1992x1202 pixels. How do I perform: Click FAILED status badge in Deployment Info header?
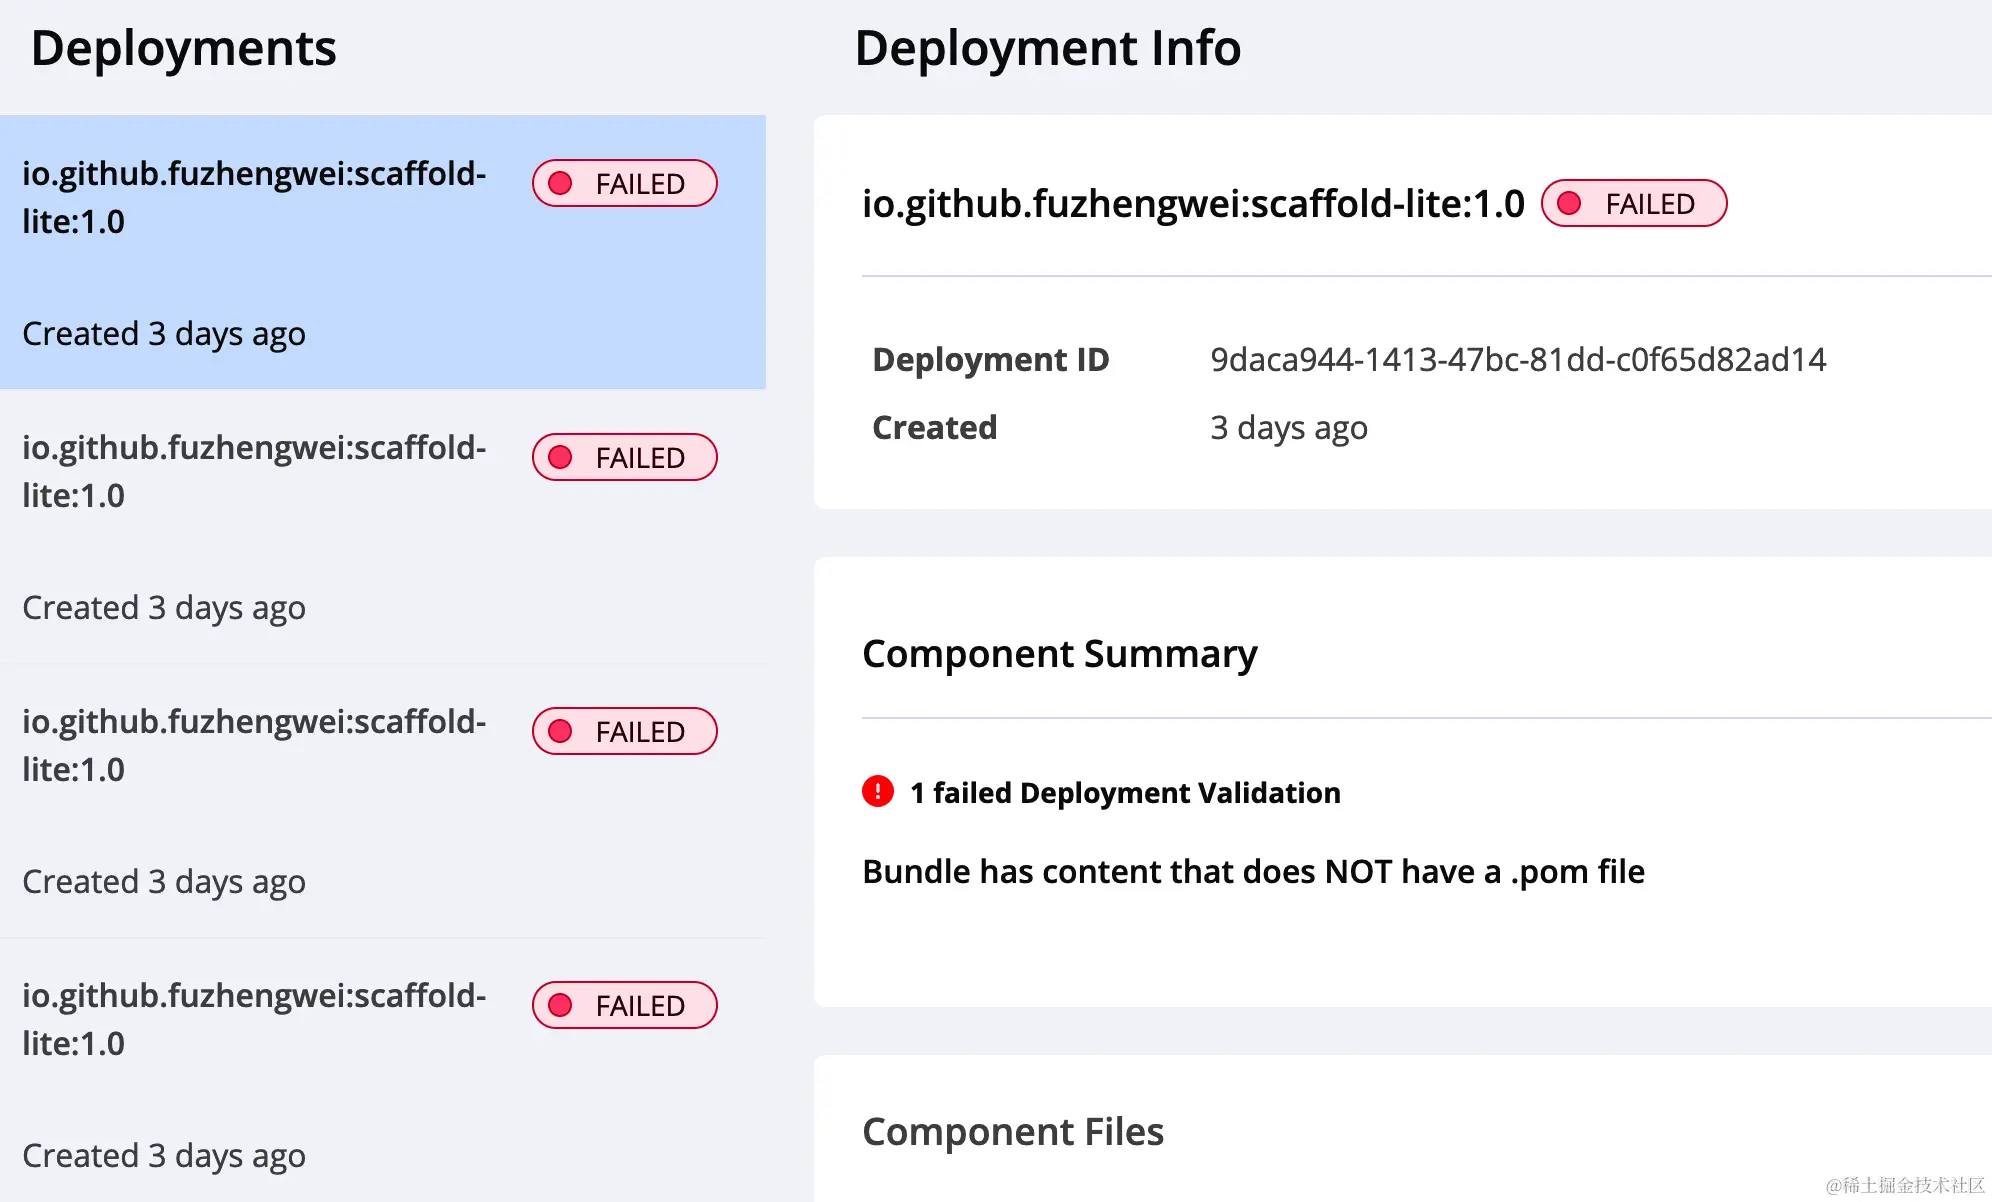coord(1633,204)
